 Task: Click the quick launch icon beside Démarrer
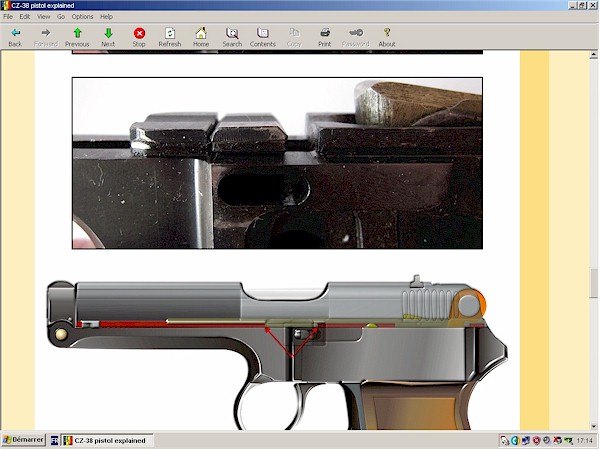(x=54, y=440)
